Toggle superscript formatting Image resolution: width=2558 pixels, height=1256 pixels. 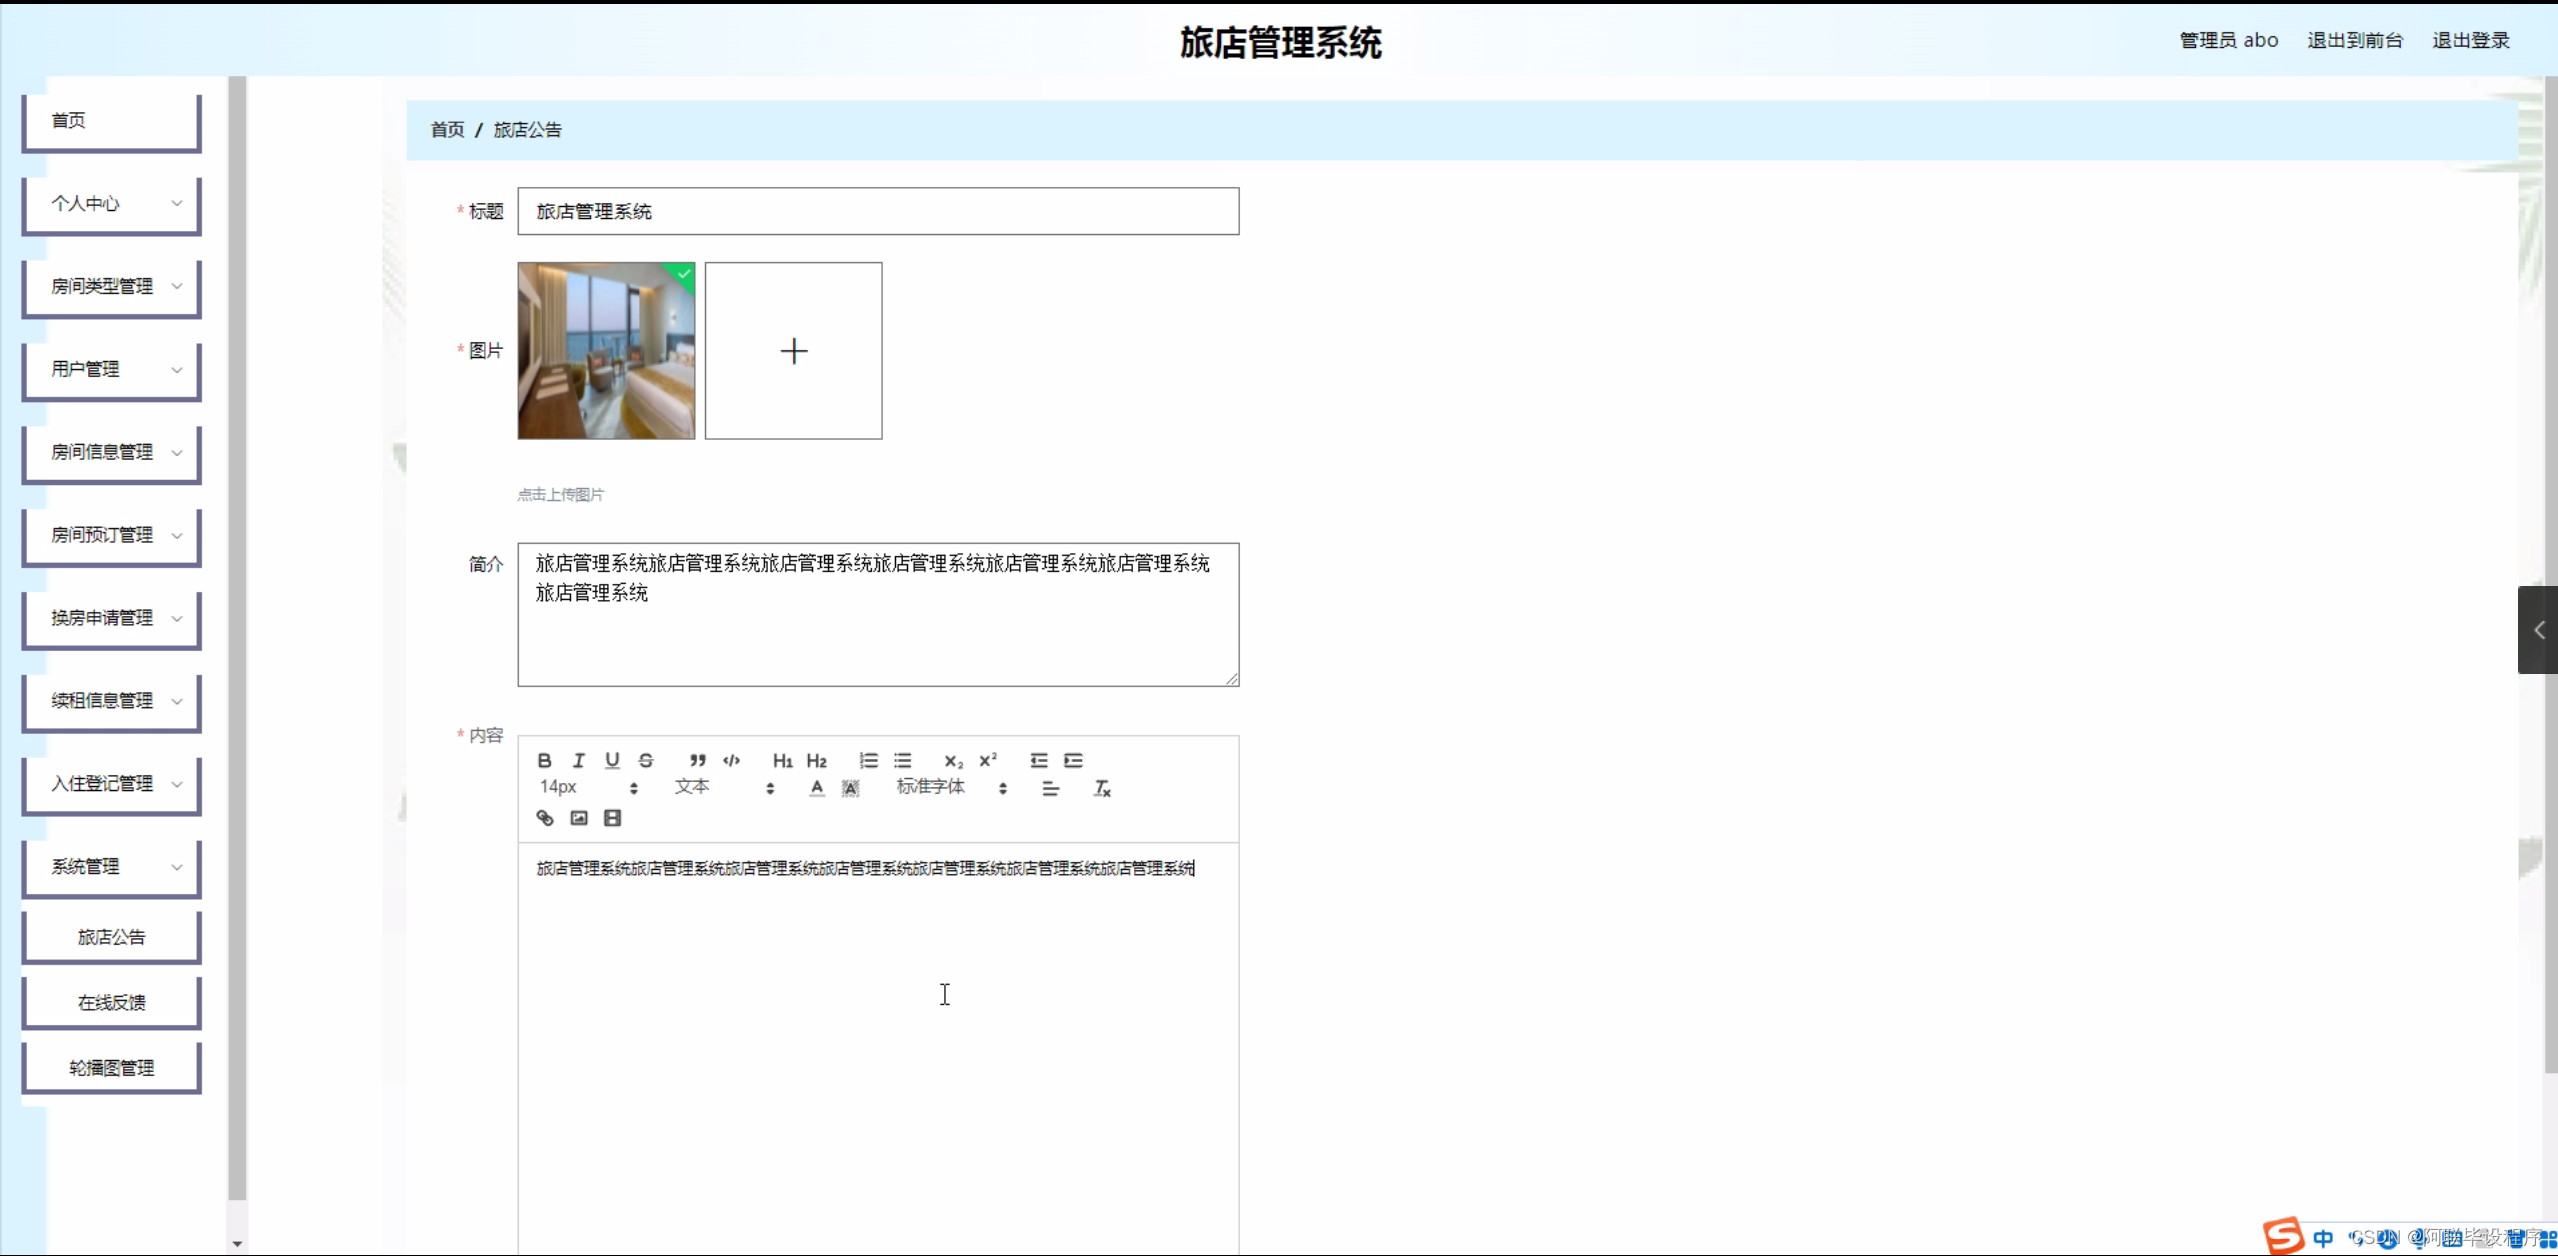point(987,760)
